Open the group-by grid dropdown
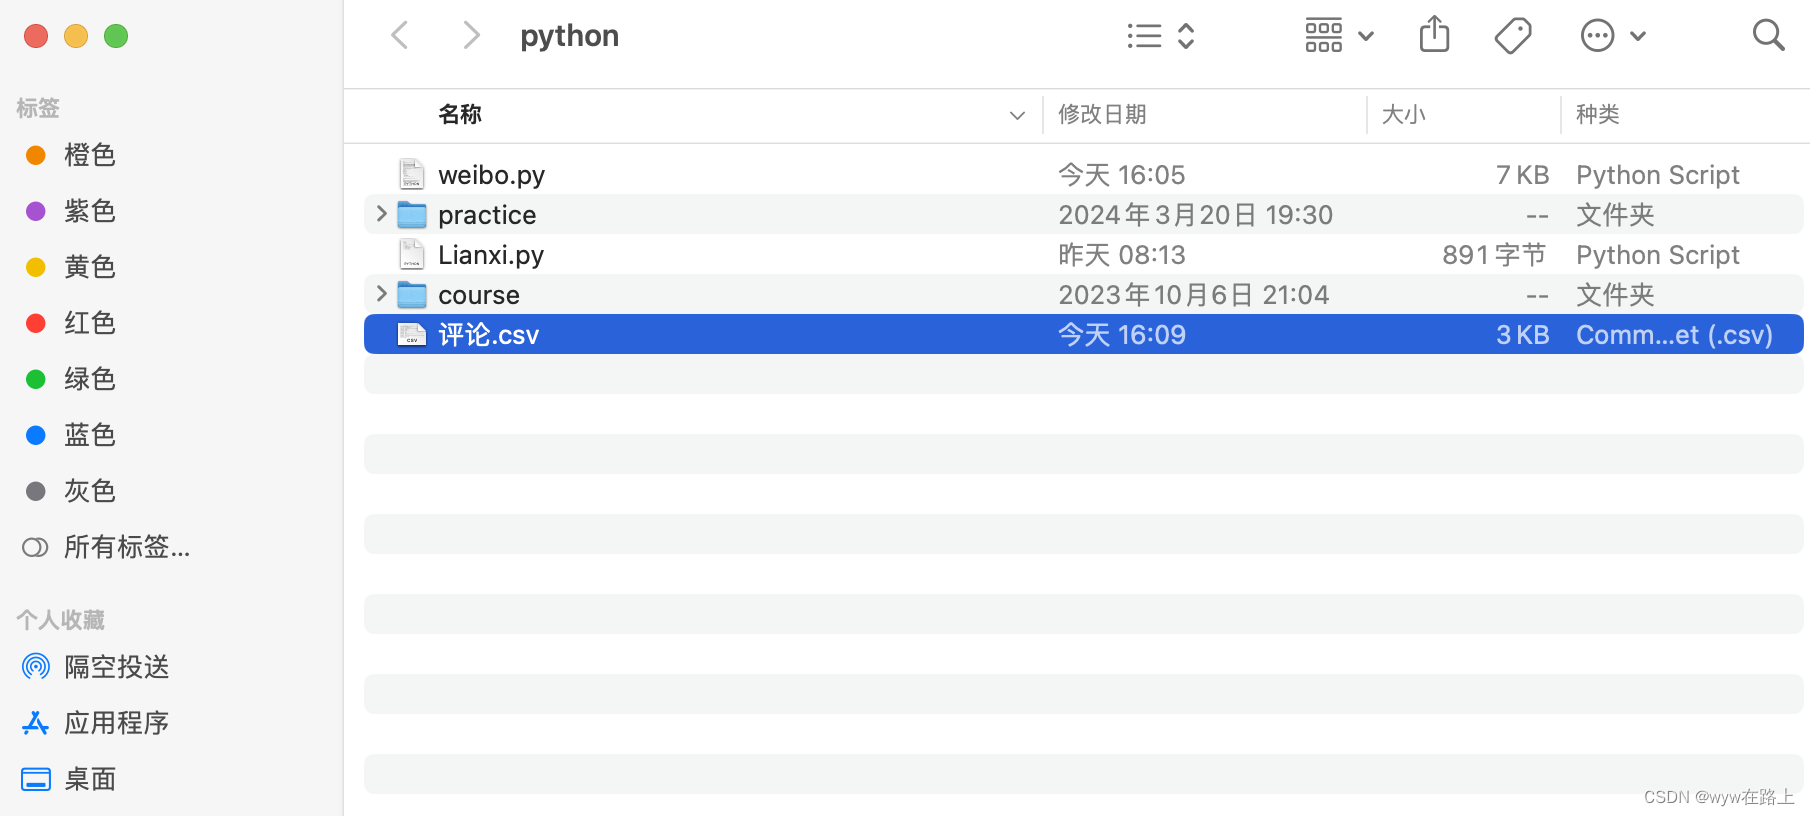 1340,36
